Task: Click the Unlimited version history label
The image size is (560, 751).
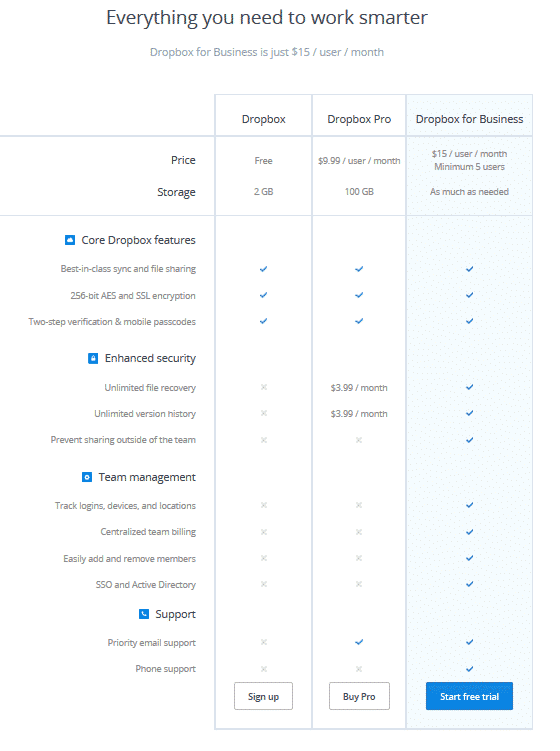Action: click(x=145, y=413)
